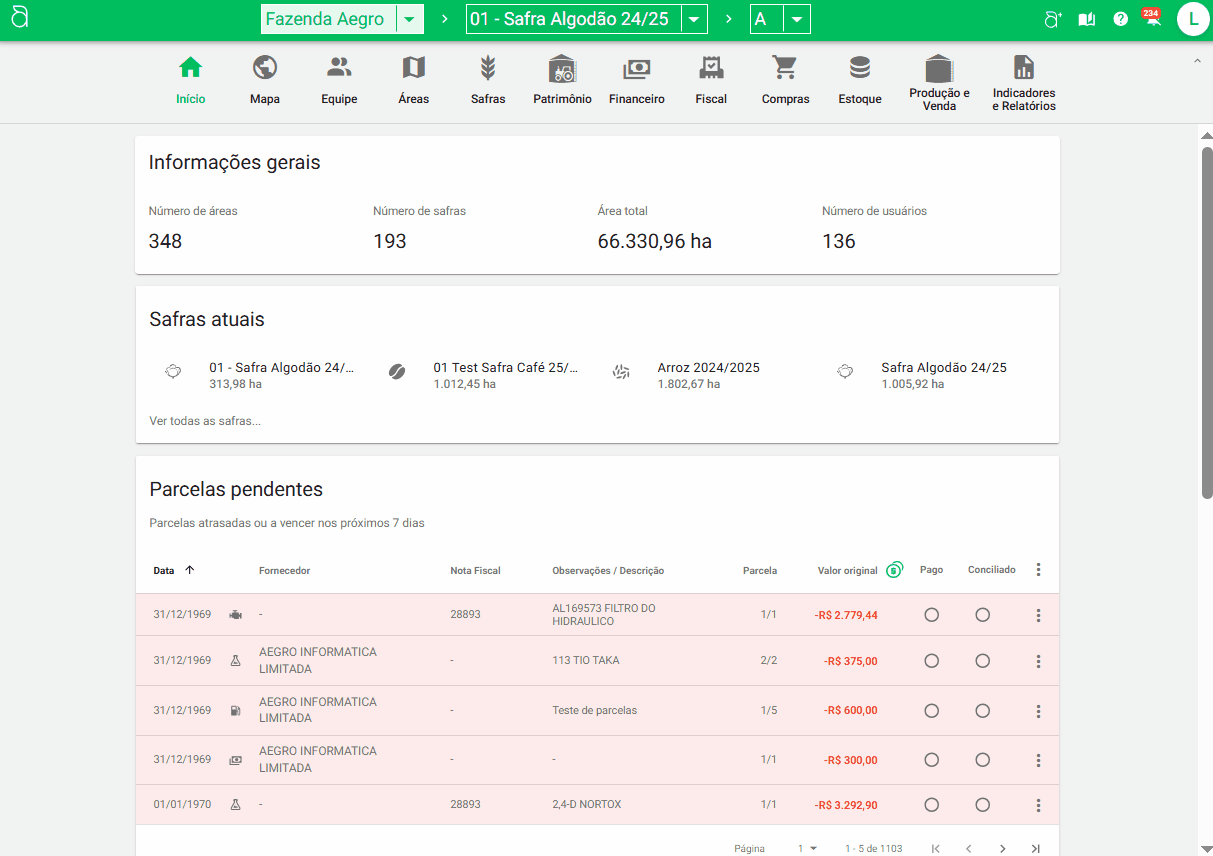Open the page number dropdown in pagination

807,848
